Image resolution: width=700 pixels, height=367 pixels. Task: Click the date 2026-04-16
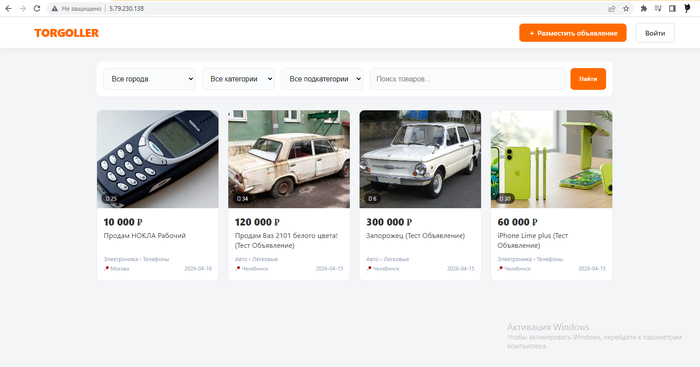tap(198, 269)
